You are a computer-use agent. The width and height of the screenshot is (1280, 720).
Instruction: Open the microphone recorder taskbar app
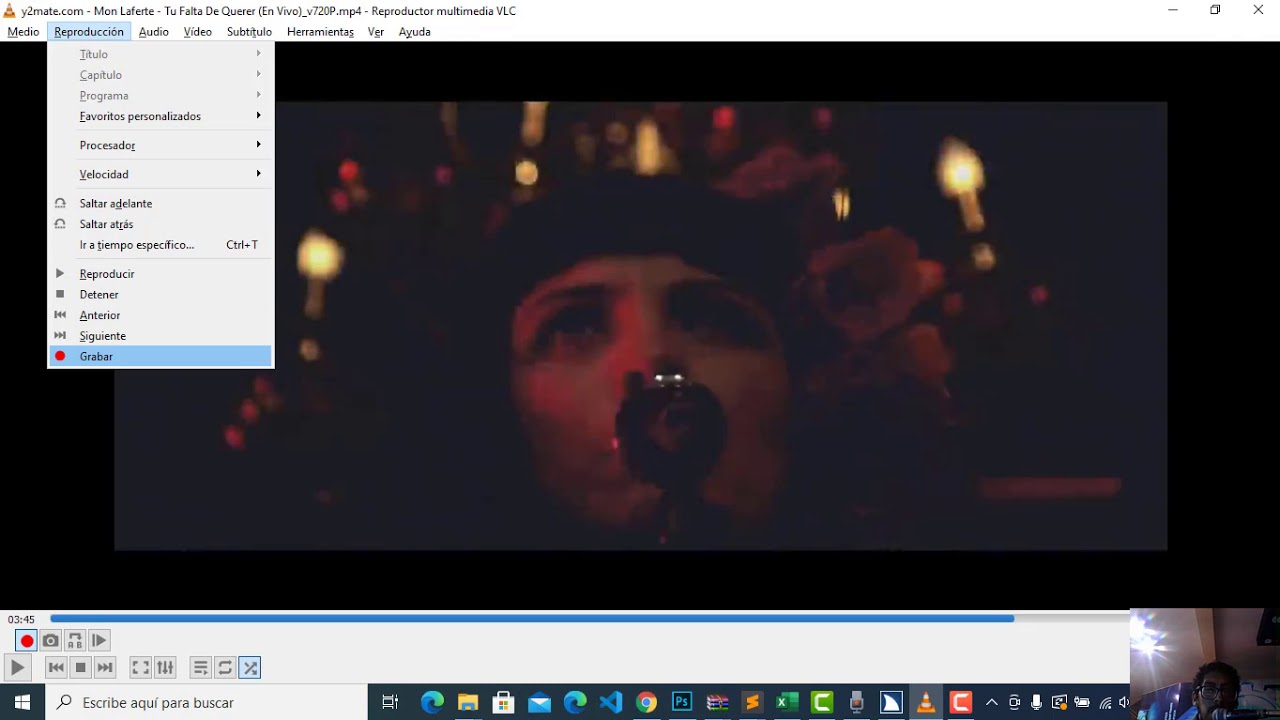[856, 702]
